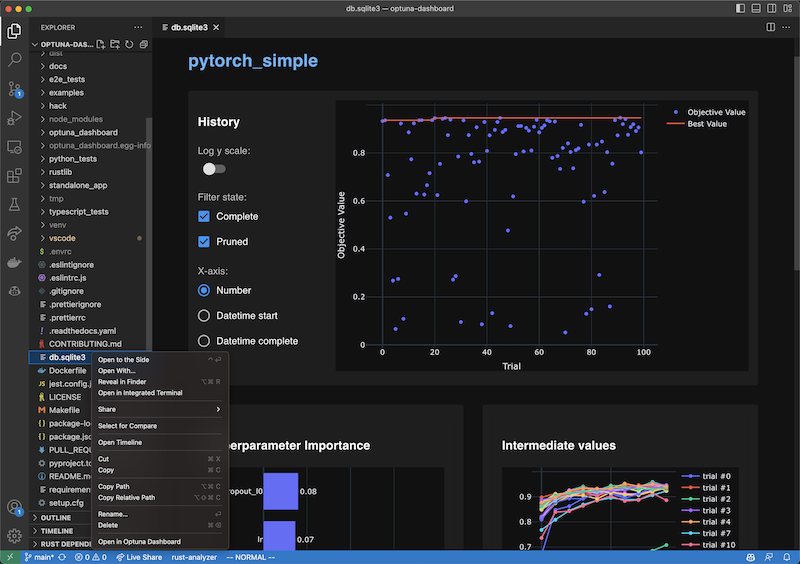This screenshot has width=800, height=564.
Task: Click the main* branch in status bar
Action: coord(39,557)
